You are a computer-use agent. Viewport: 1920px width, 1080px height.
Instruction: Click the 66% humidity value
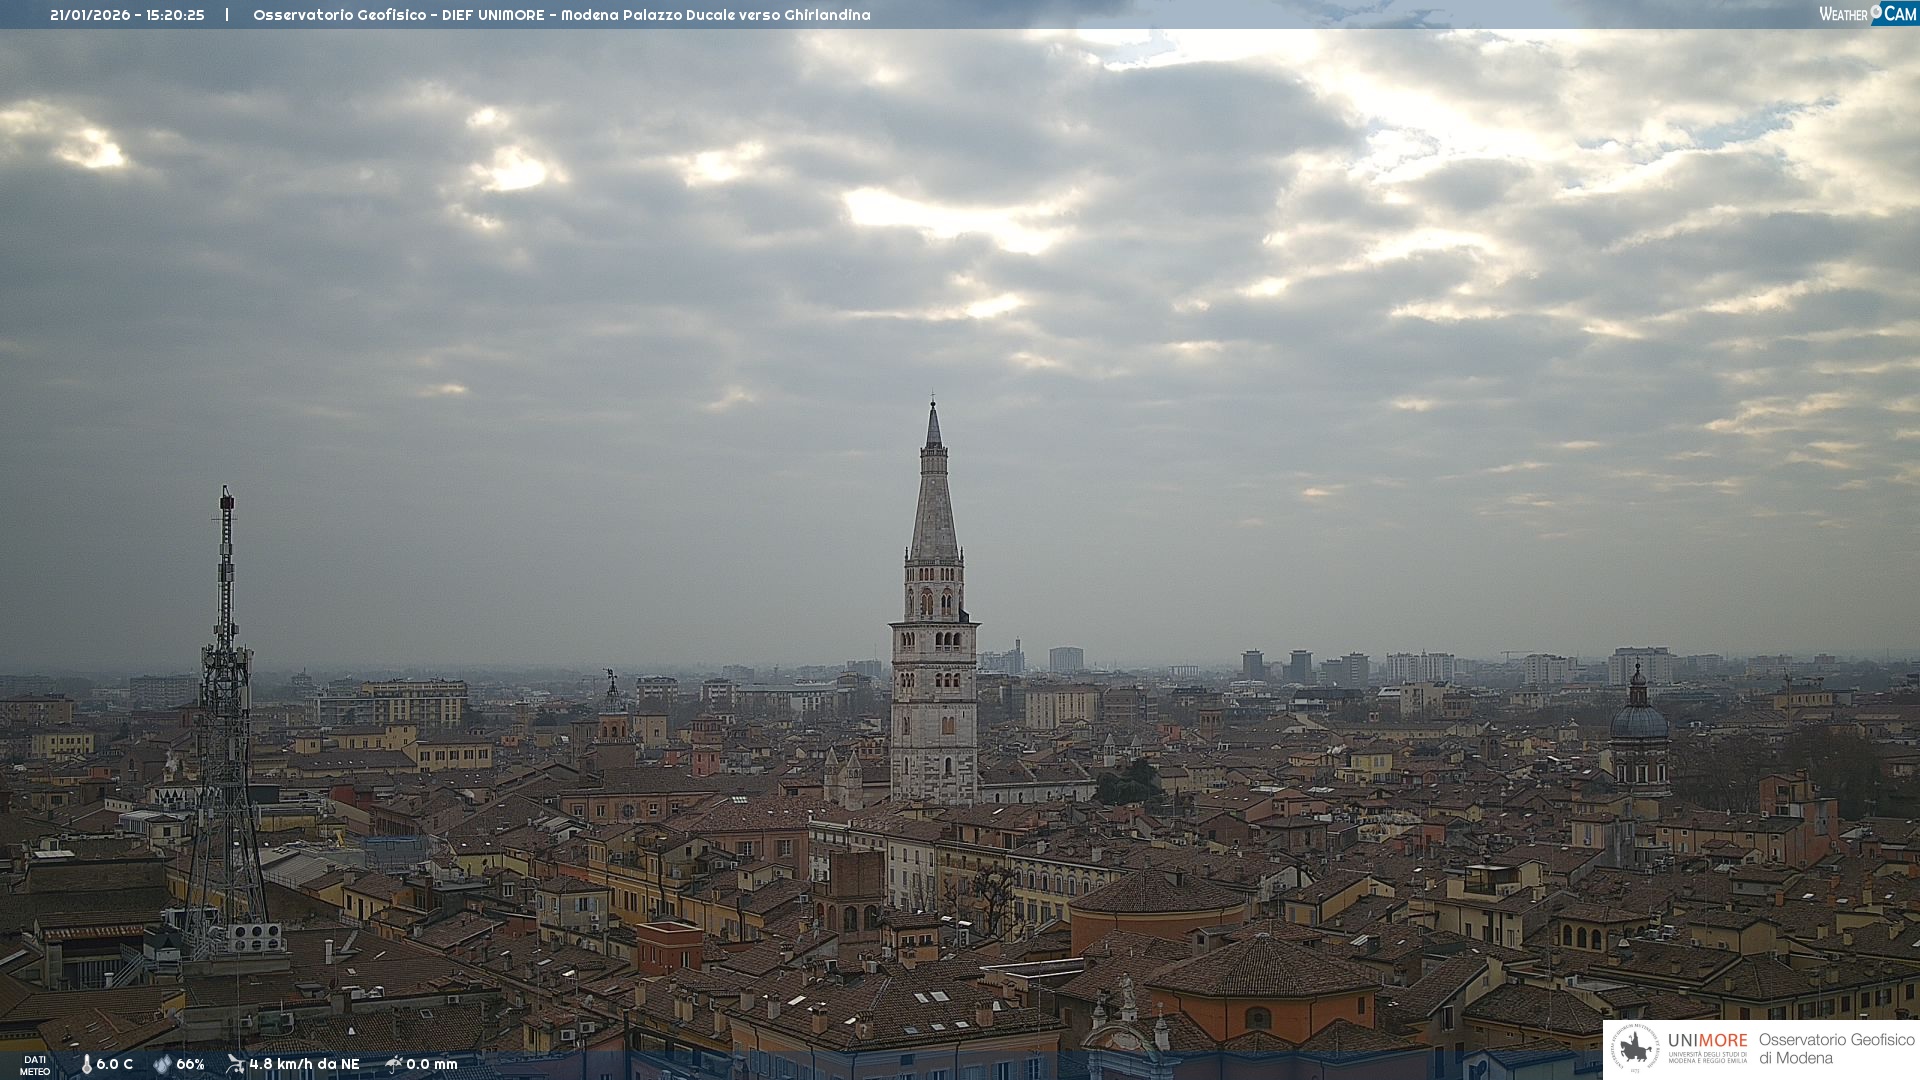coord(190,1064)
